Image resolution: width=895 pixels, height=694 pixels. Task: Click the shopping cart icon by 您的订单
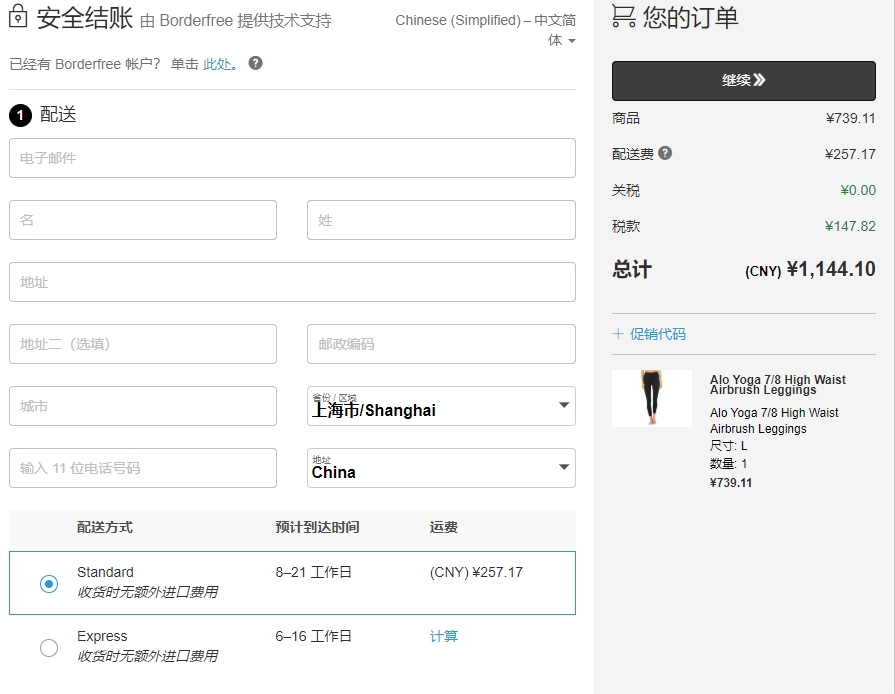pyautogui.click(x=623, y=16)
